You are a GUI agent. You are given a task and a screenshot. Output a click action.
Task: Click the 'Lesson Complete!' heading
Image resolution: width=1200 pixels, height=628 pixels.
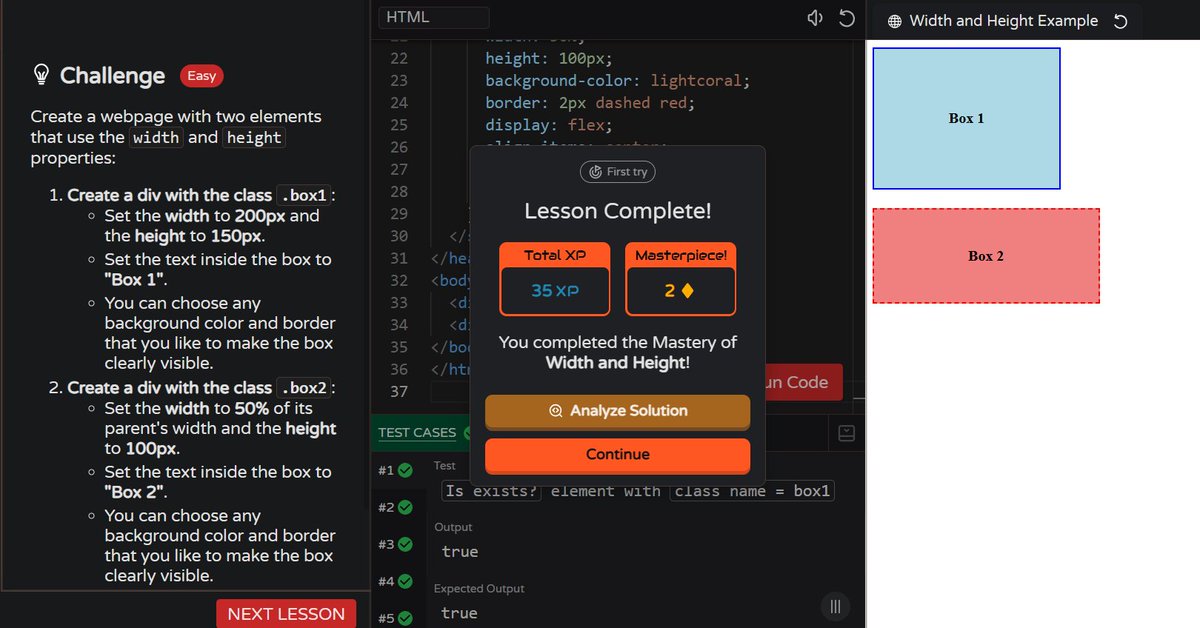[618, 212]
